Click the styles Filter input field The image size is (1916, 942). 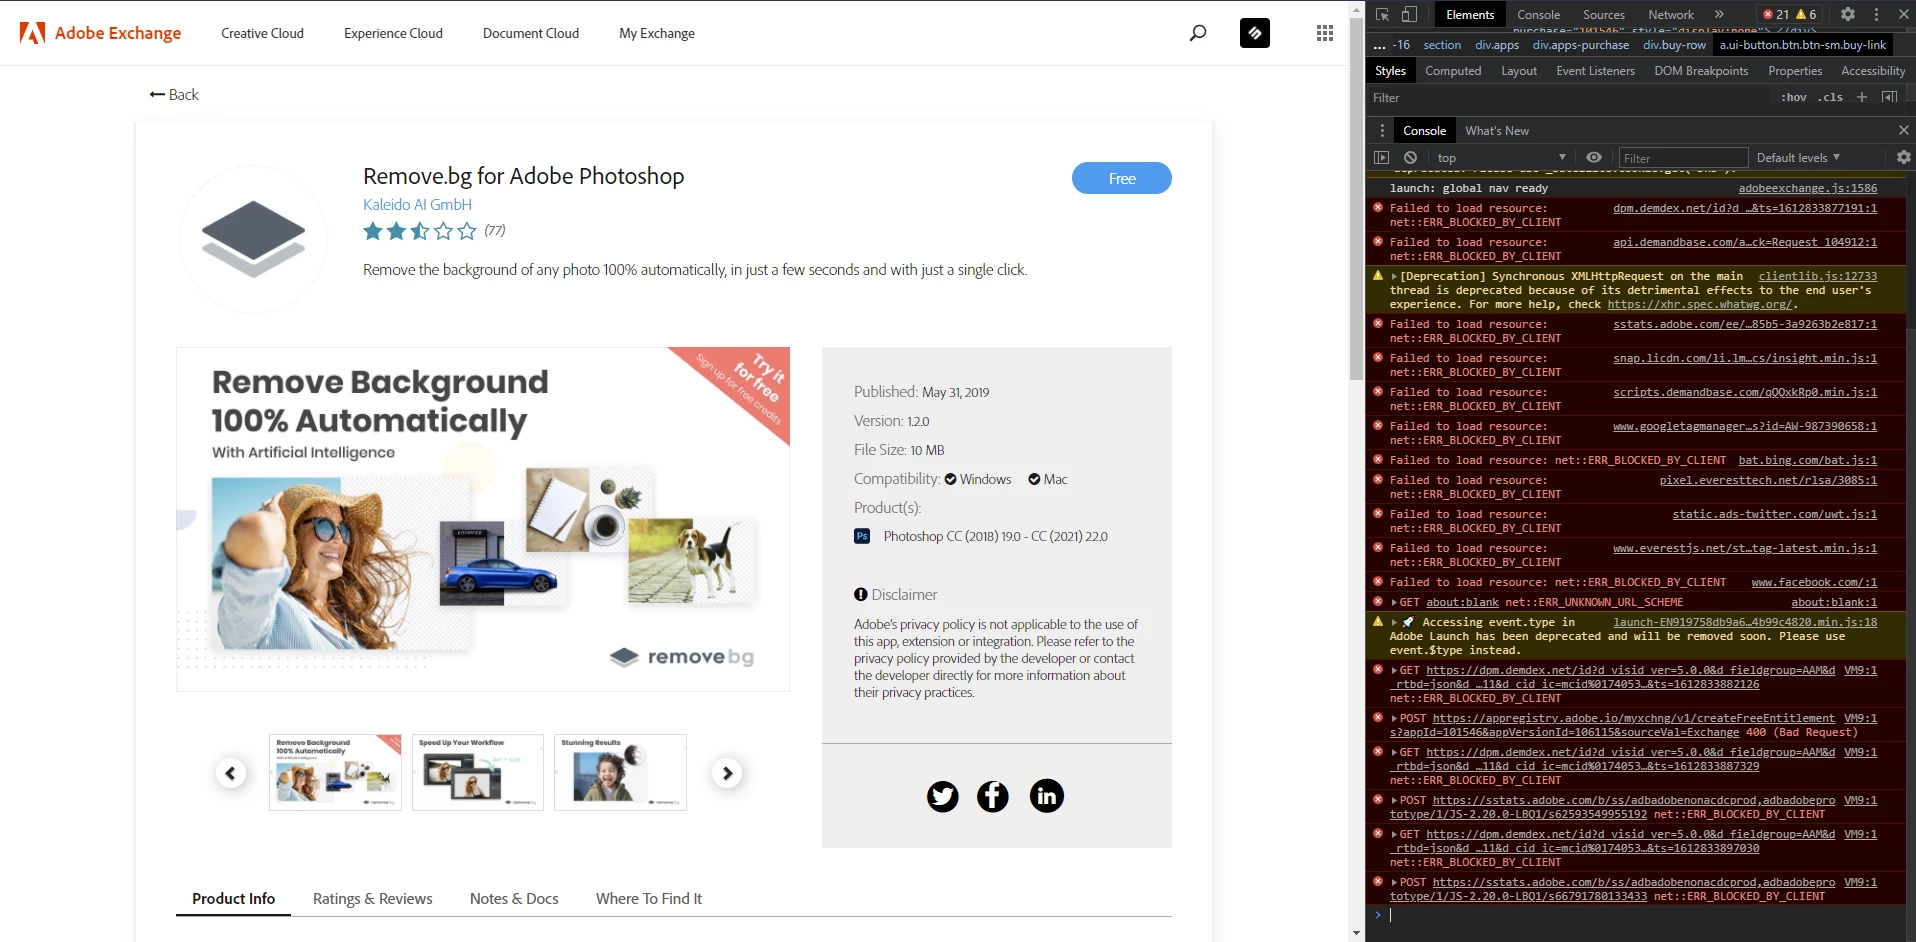(x=1570, y=97)
